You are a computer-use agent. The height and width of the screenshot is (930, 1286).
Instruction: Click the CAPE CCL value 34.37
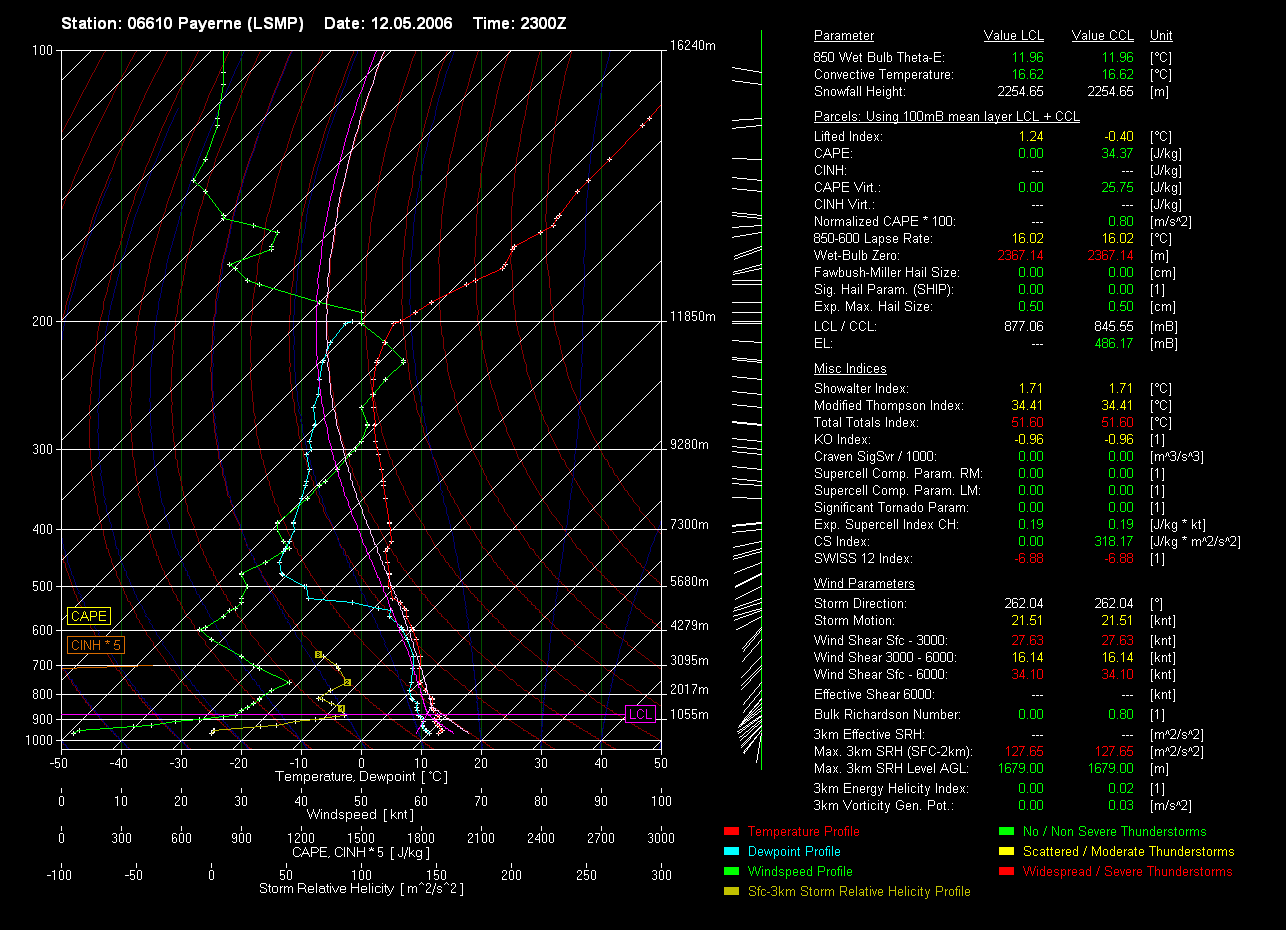coord(1117,153)
